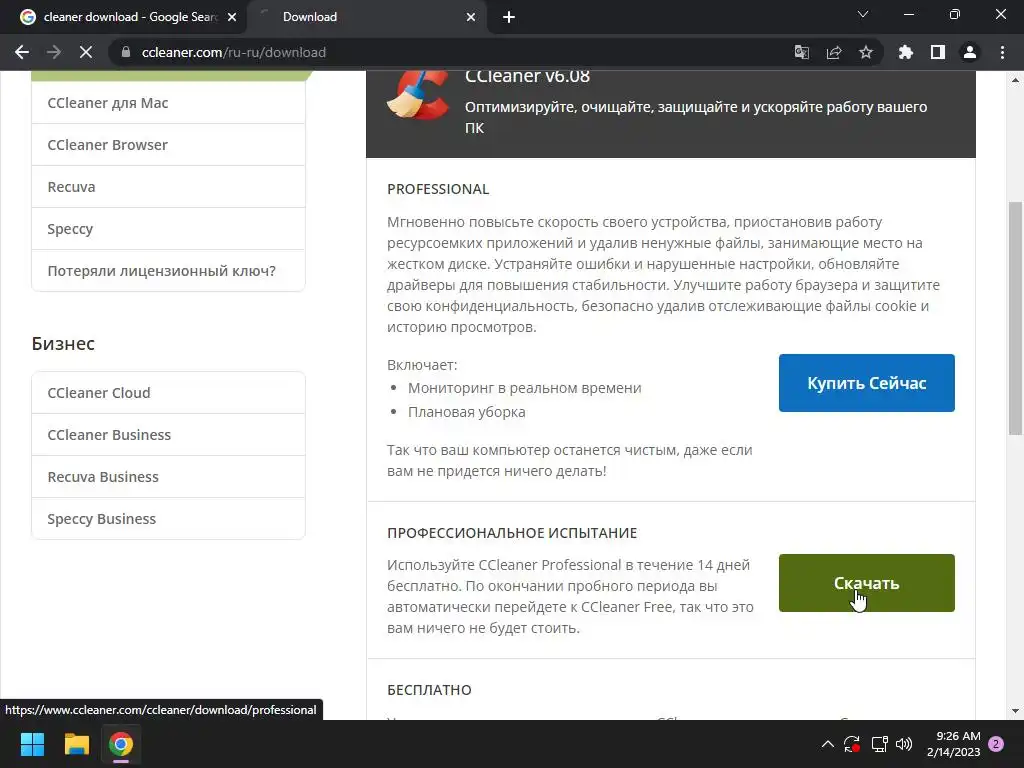Open the Windows Start menu
Viewport: 1024px width, 768px height.
click(32, 744)
